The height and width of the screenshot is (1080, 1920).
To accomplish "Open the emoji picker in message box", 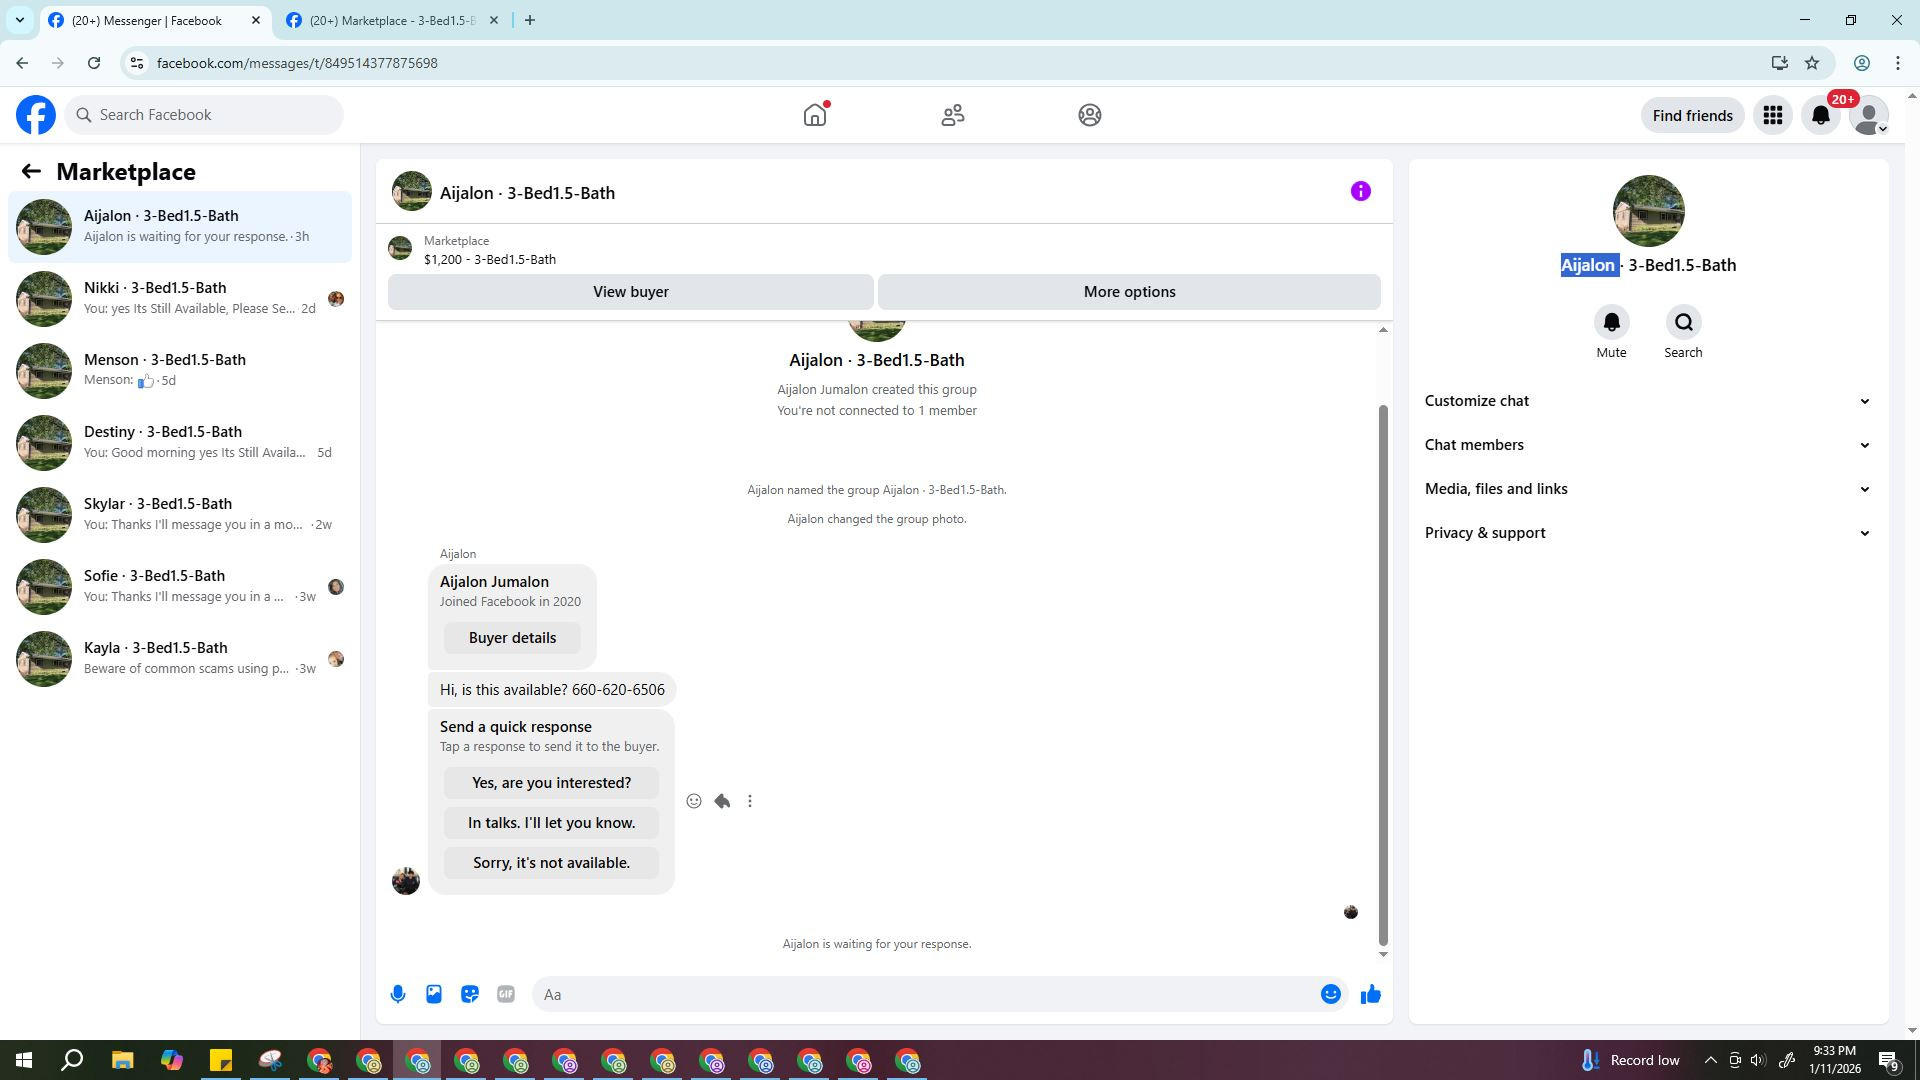I will 1330,994.
